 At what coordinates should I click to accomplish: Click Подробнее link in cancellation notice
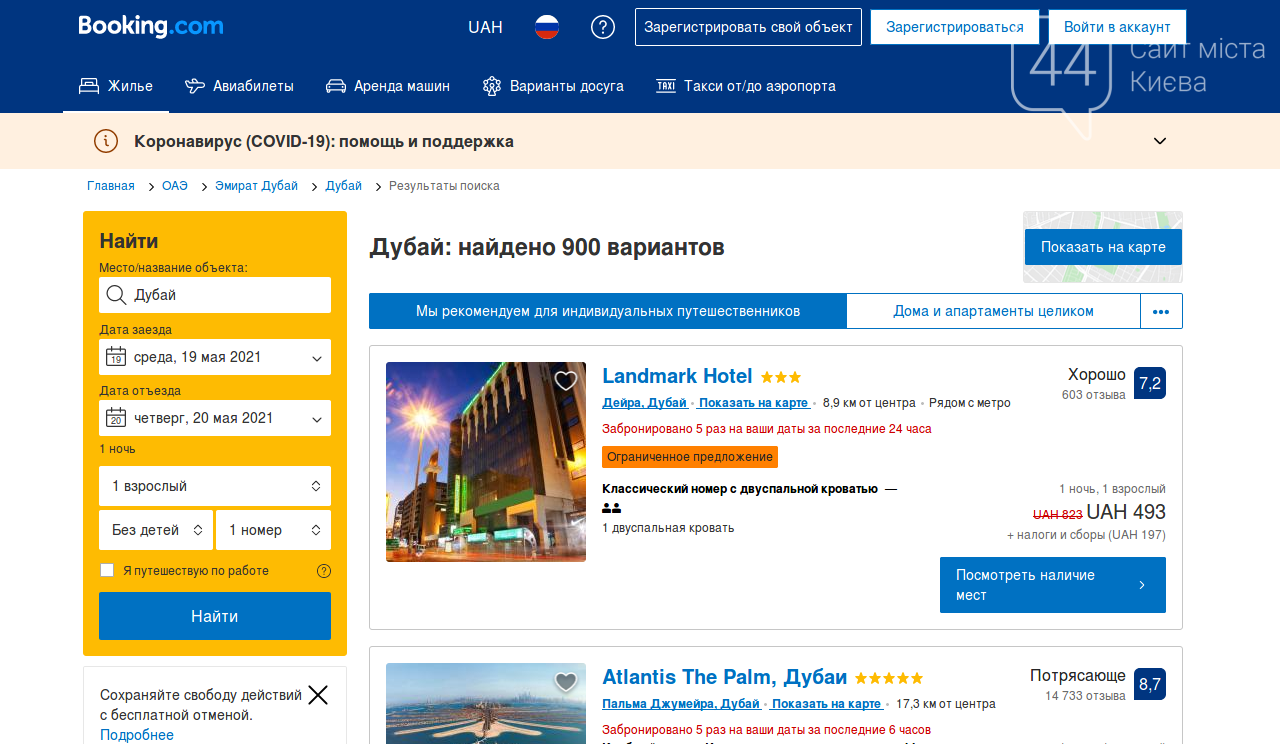coord(137,735)
